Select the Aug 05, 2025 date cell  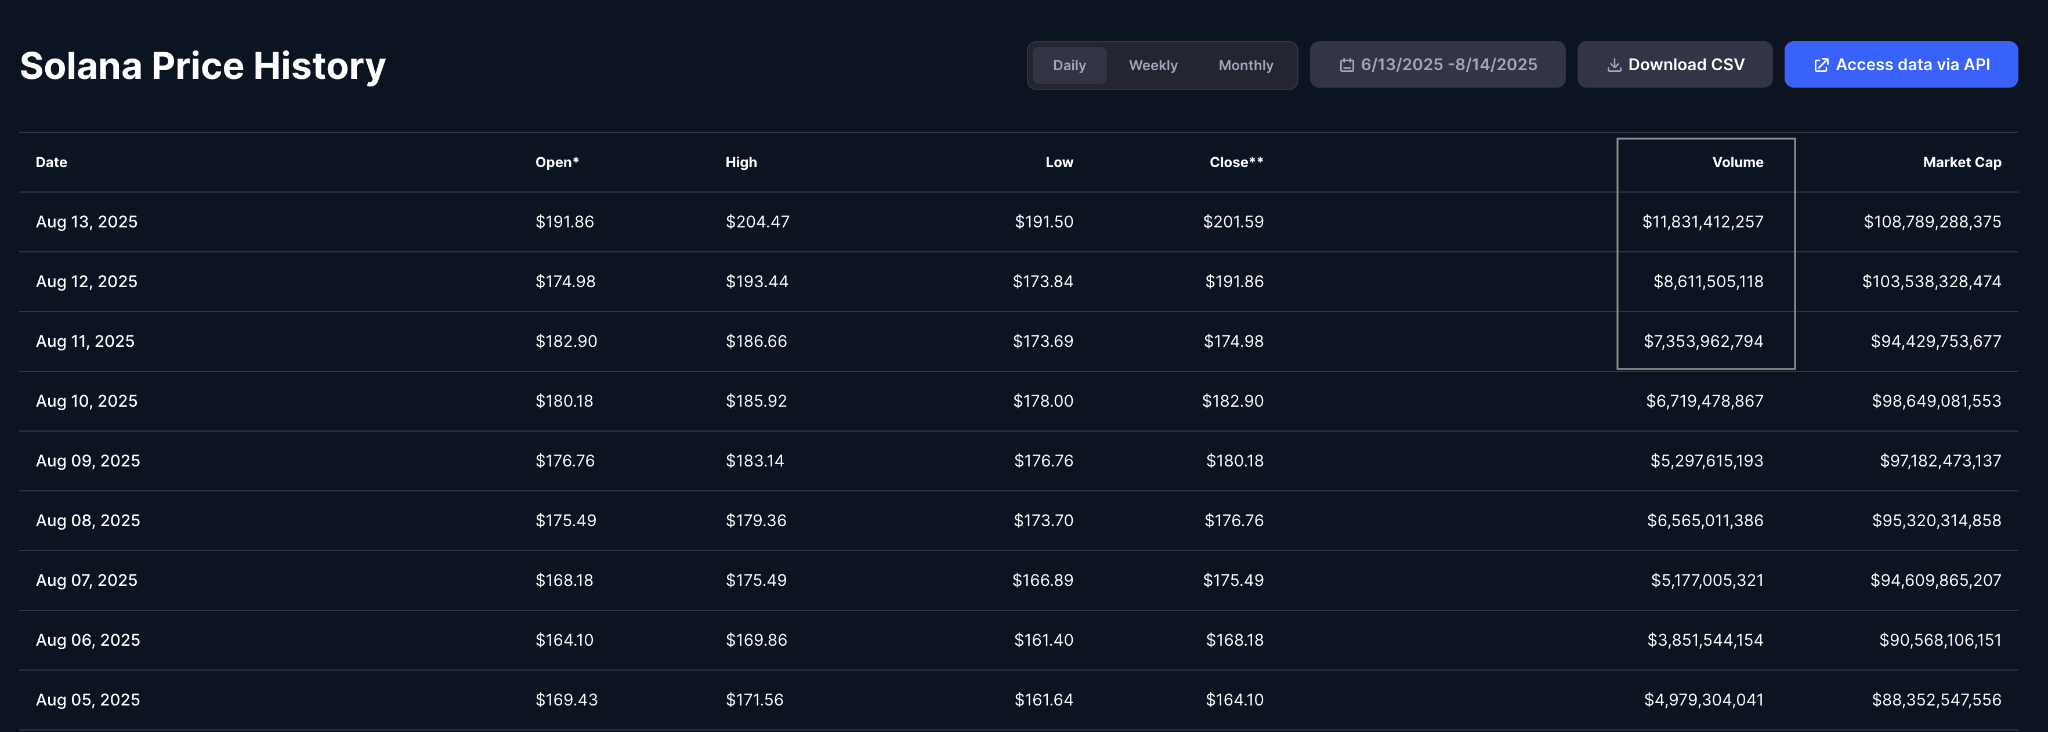[x=88, y=700]
